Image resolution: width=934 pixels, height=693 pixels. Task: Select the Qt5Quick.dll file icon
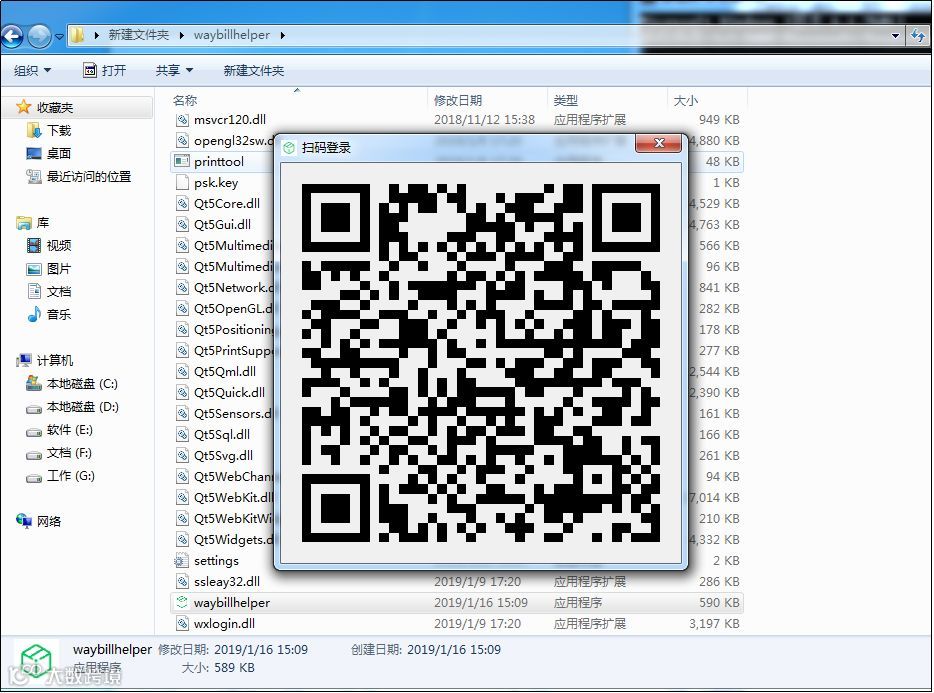182,393
